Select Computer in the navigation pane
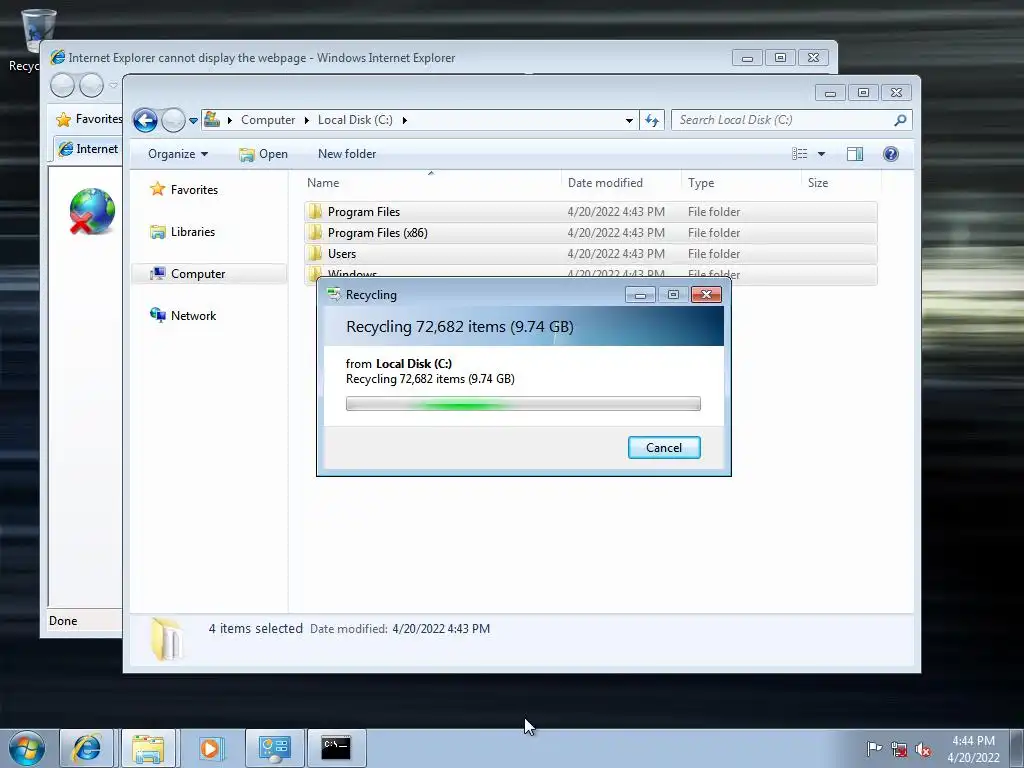 point(198,274)
